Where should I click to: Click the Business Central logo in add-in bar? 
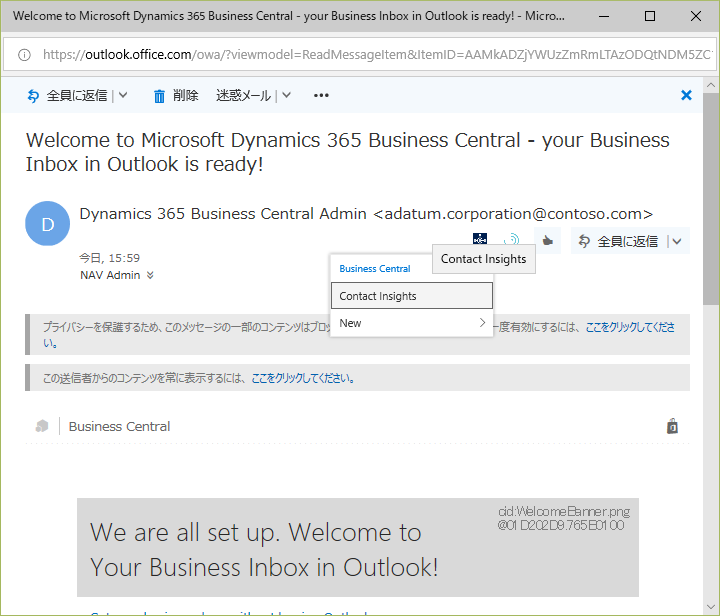(x=42, y=426)
